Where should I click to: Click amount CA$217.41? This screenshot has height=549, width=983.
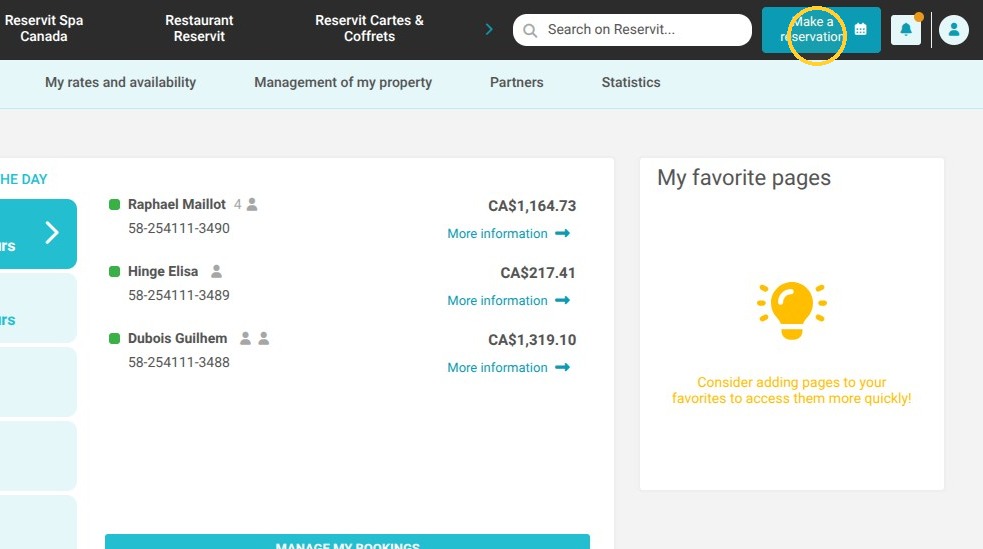(x=538, y=273)
